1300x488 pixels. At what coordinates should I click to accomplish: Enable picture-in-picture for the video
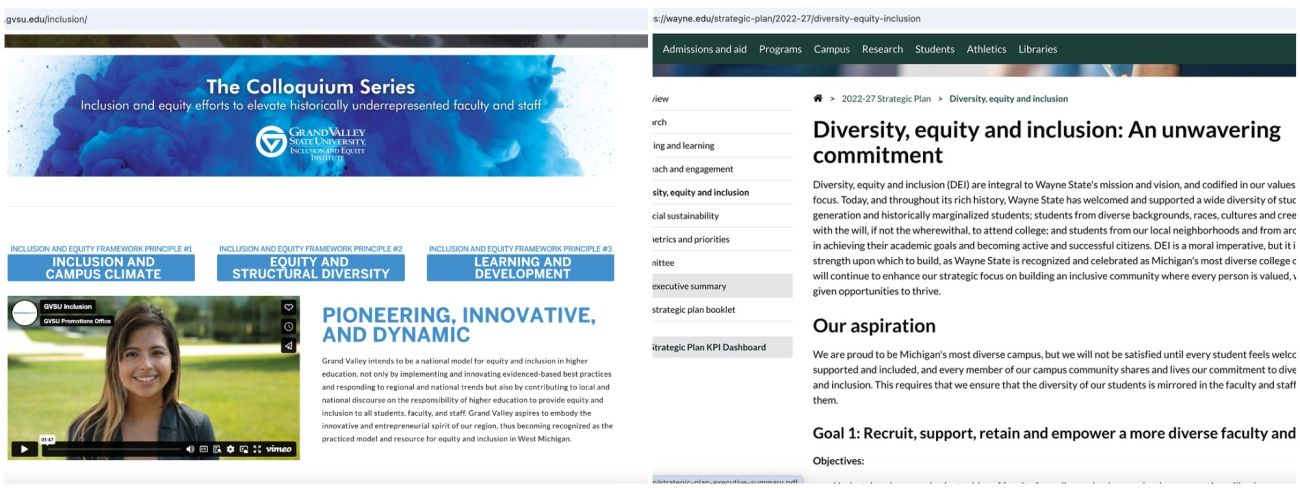pyautogui.click(x=244, y=449)
